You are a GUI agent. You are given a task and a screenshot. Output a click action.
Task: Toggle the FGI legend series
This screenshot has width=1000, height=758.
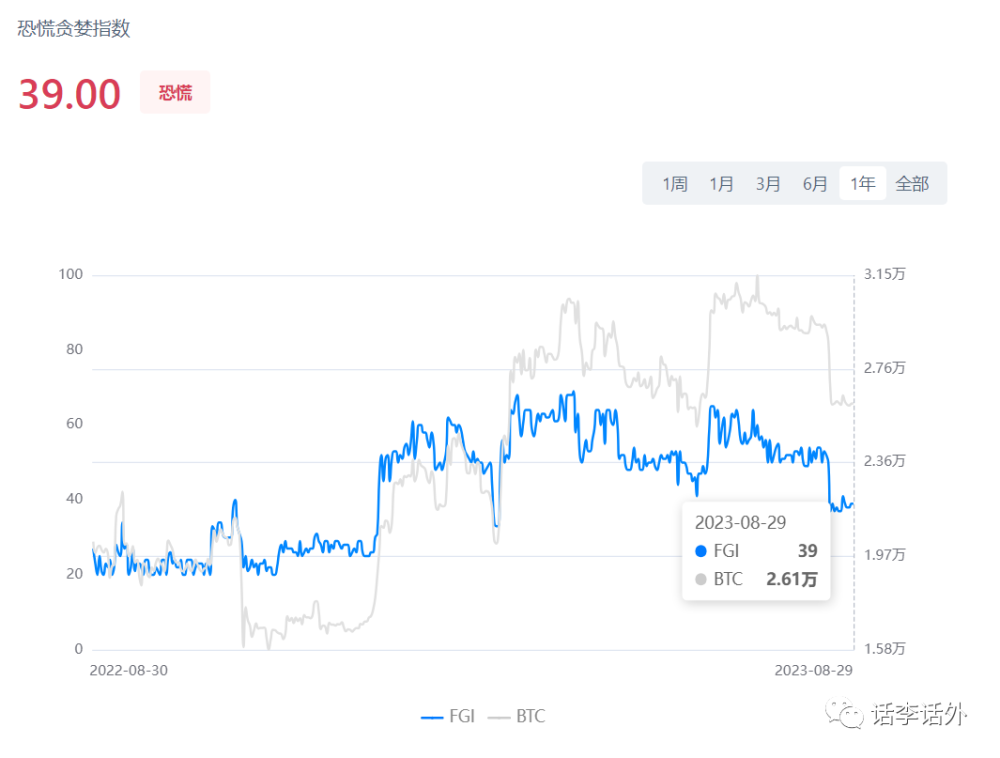coord(448,717)
